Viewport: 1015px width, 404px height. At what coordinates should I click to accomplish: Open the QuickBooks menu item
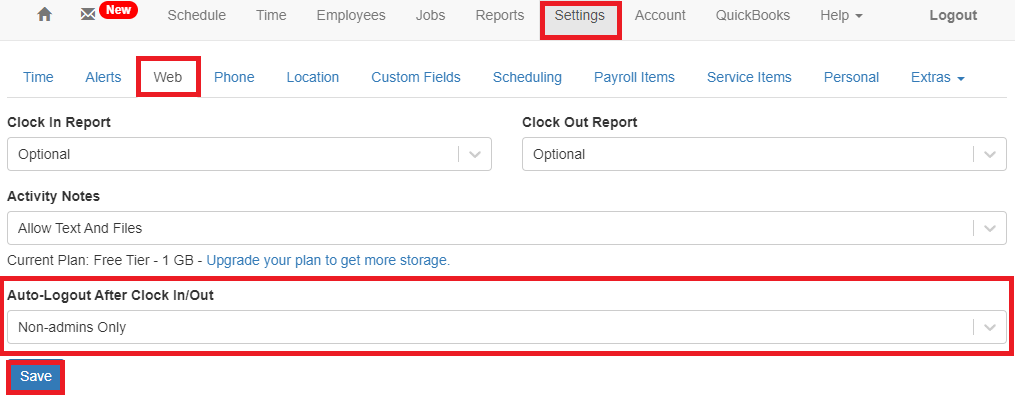[752, 15]
